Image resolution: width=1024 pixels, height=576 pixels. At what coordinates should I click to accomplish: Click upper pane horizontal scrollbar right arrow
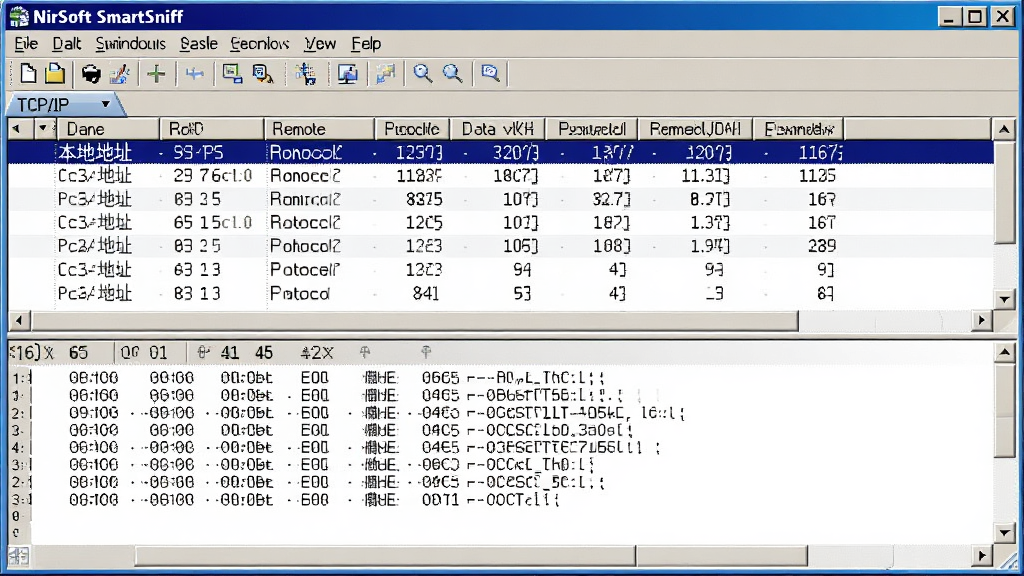tap(982, 320)
